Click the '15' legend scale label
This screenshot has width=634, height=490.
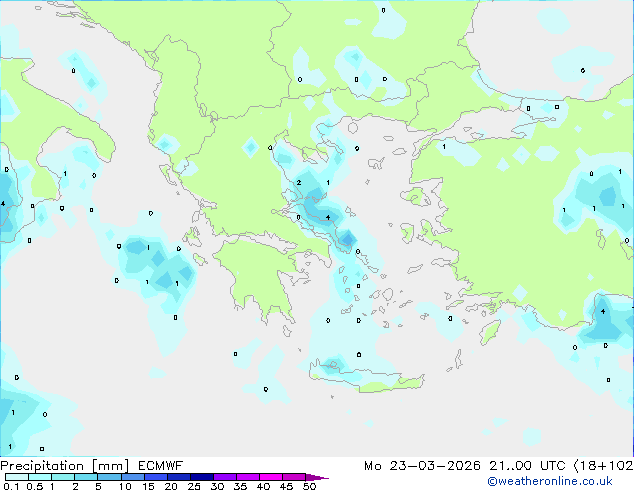[x=148, y=486]
